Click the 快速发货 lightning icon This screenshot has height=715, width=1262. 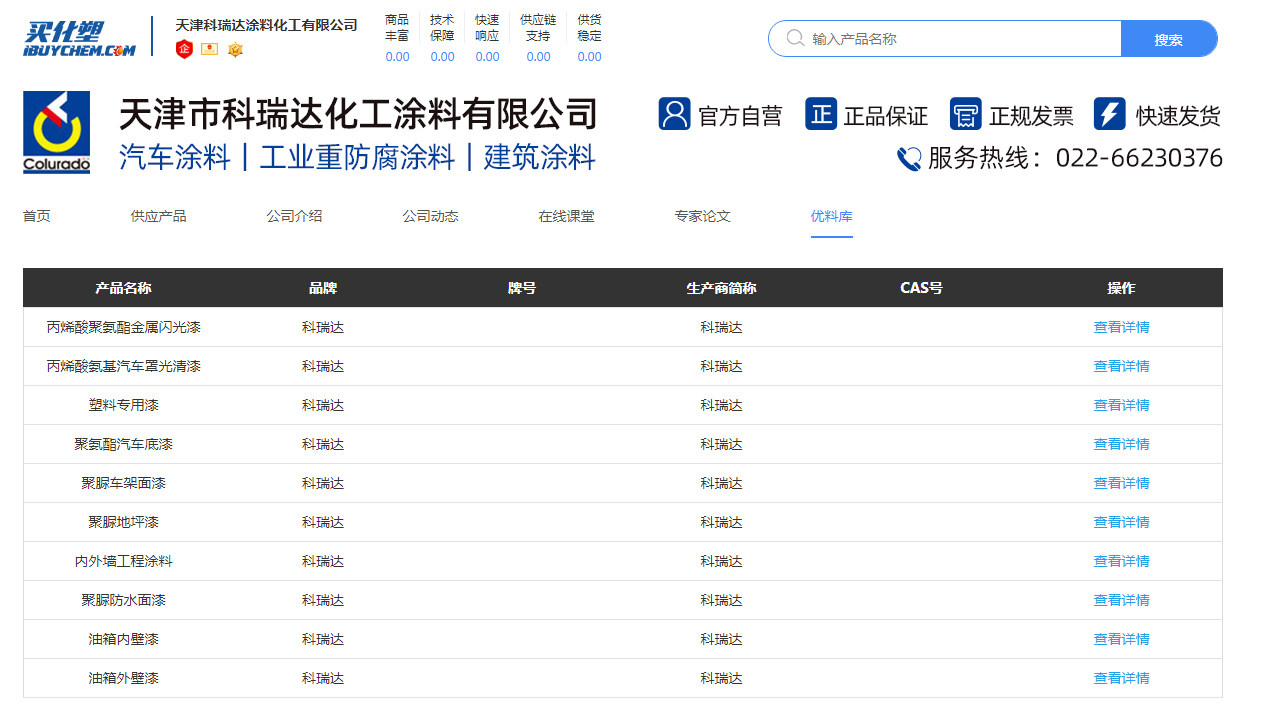tap(1110, 114)
